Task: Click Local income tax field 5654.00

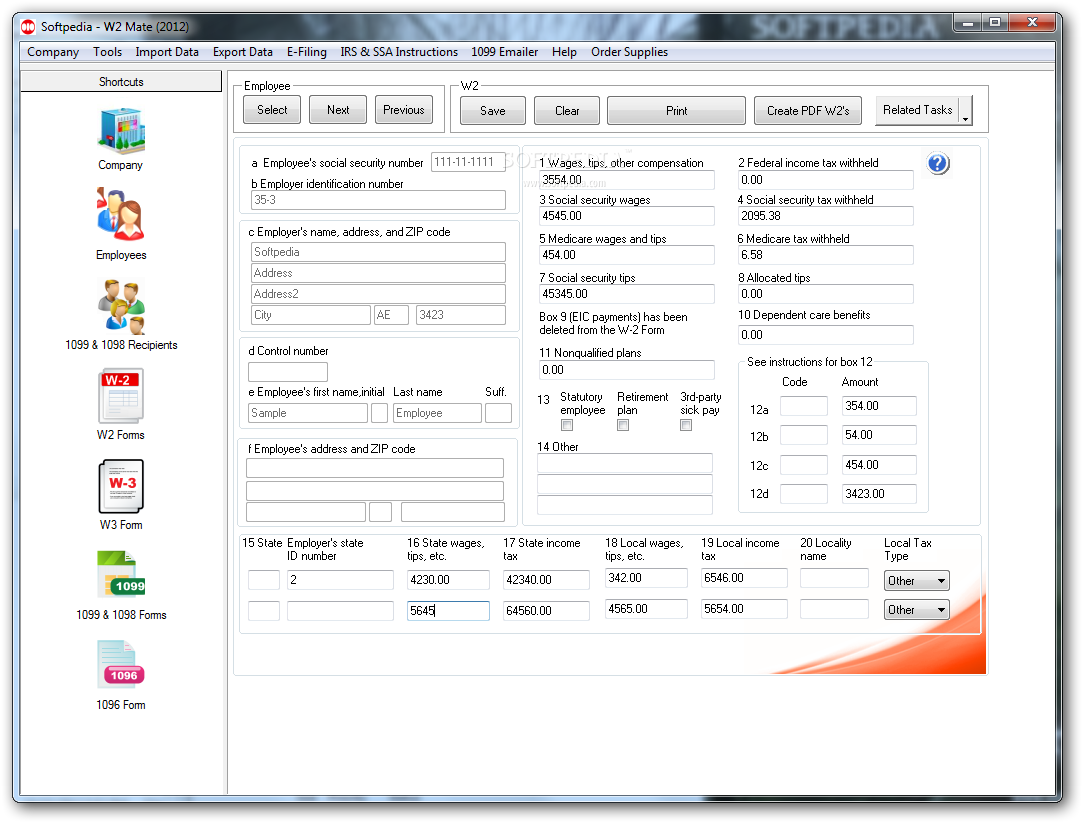Action: (x=744, y=609)
